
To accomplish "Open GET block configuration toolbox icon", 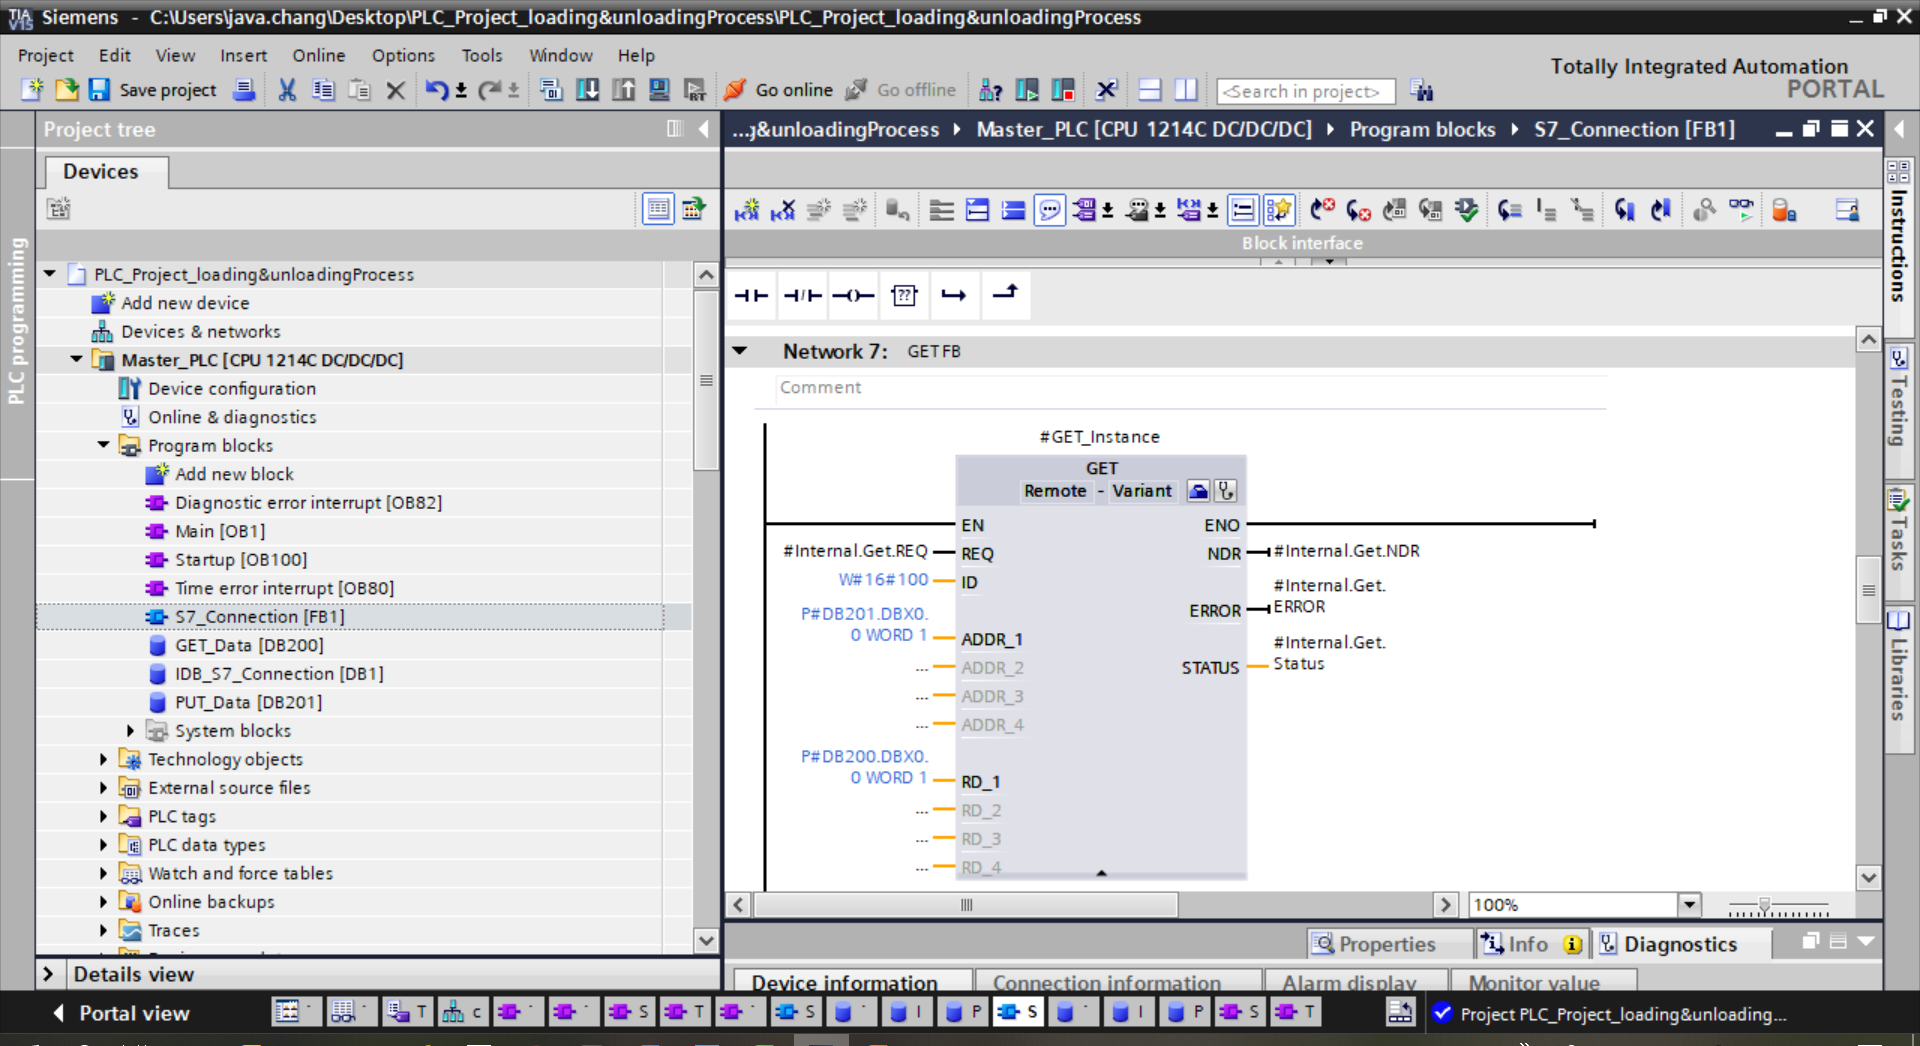I will pos(1198,491).
